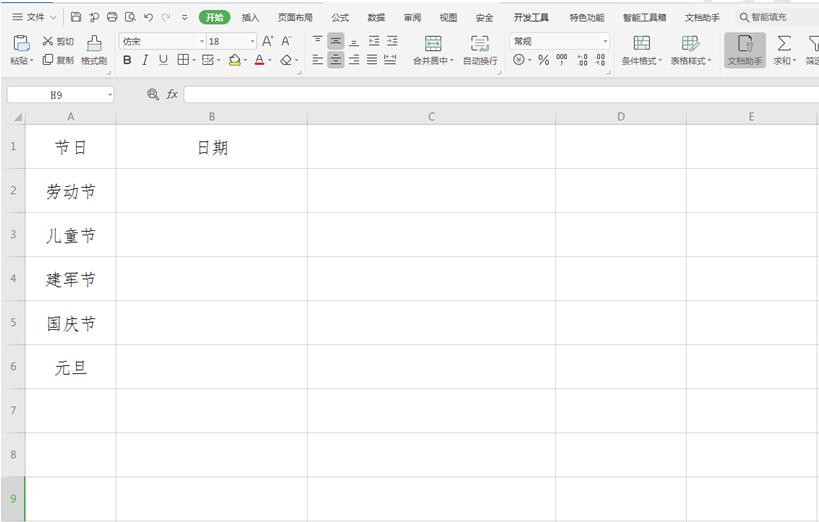This screenshot has width=819, height=522.
Task: Toggle top vertical alignment
Action: point(318,41)
